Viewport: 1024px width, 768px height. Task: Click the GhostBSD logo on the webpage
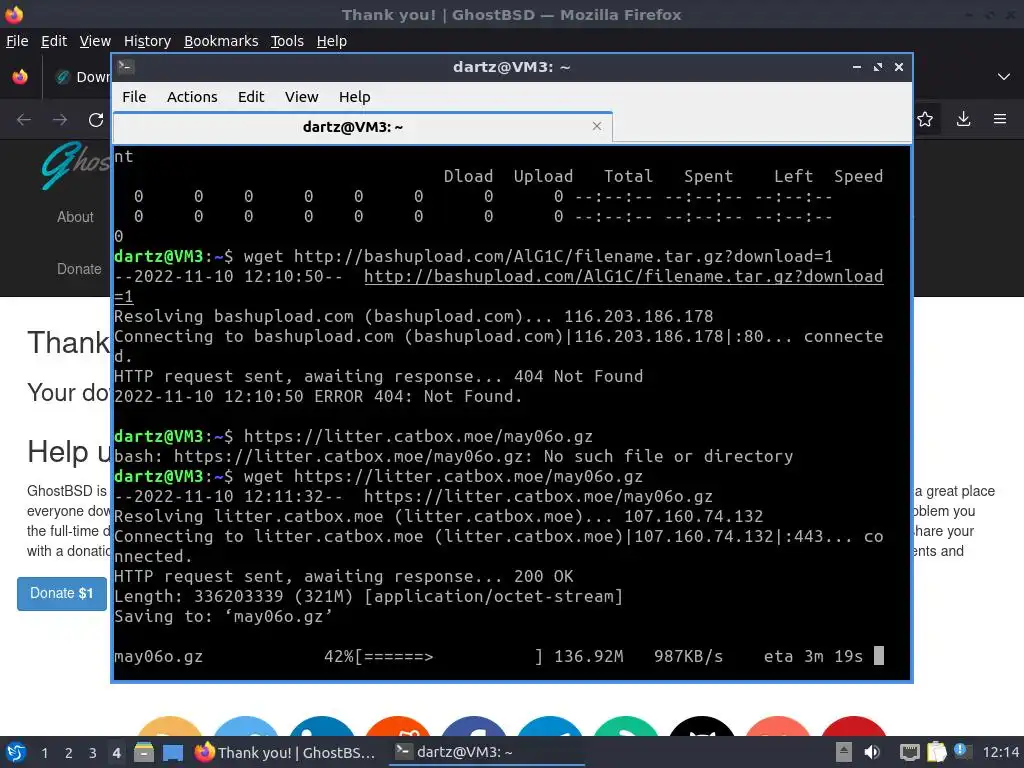pyautogui.click(x=75, y=165)
